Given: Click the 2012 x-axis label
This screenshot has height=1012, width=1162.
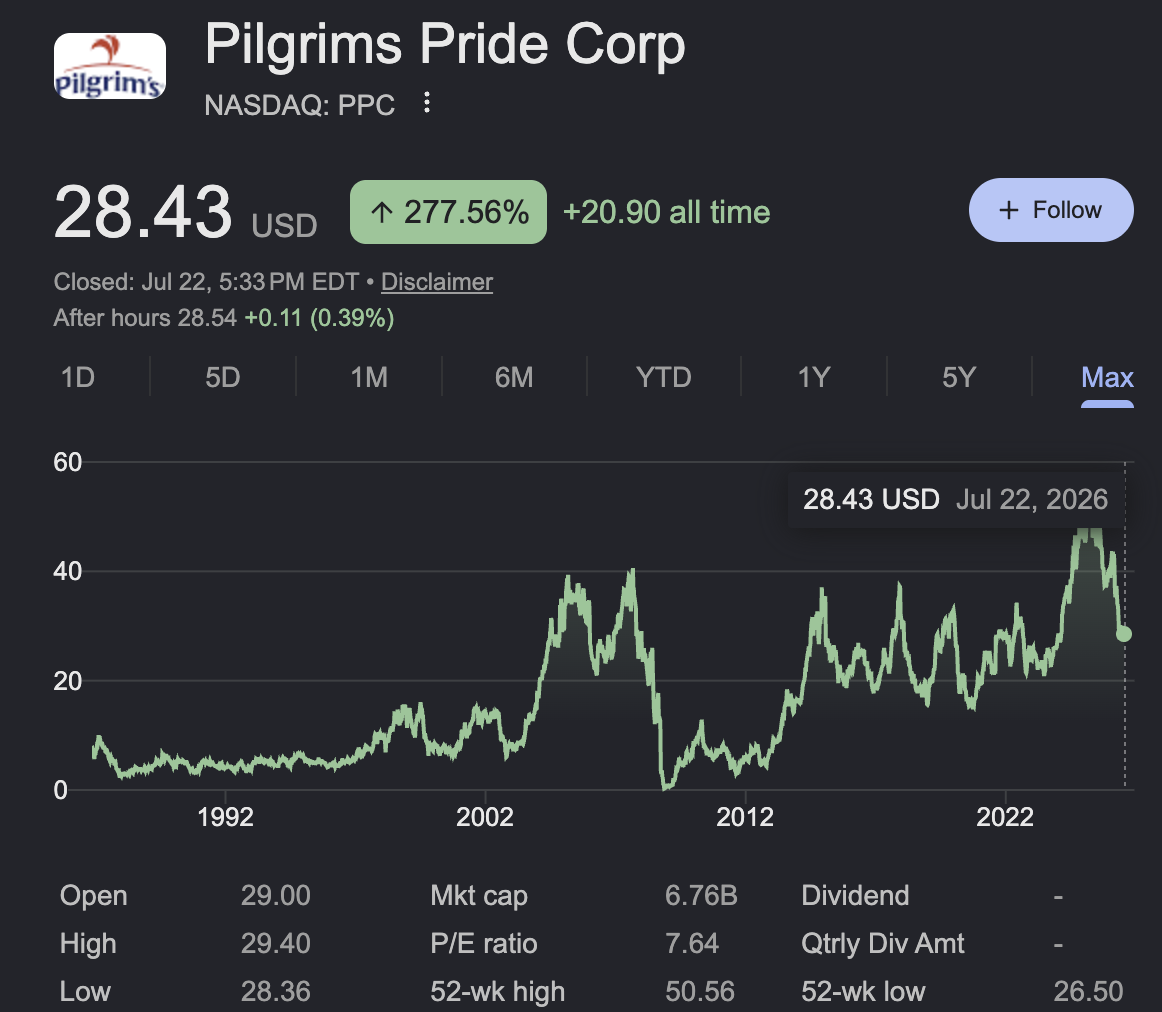Looking at the screenshot, I should [745, 816].
